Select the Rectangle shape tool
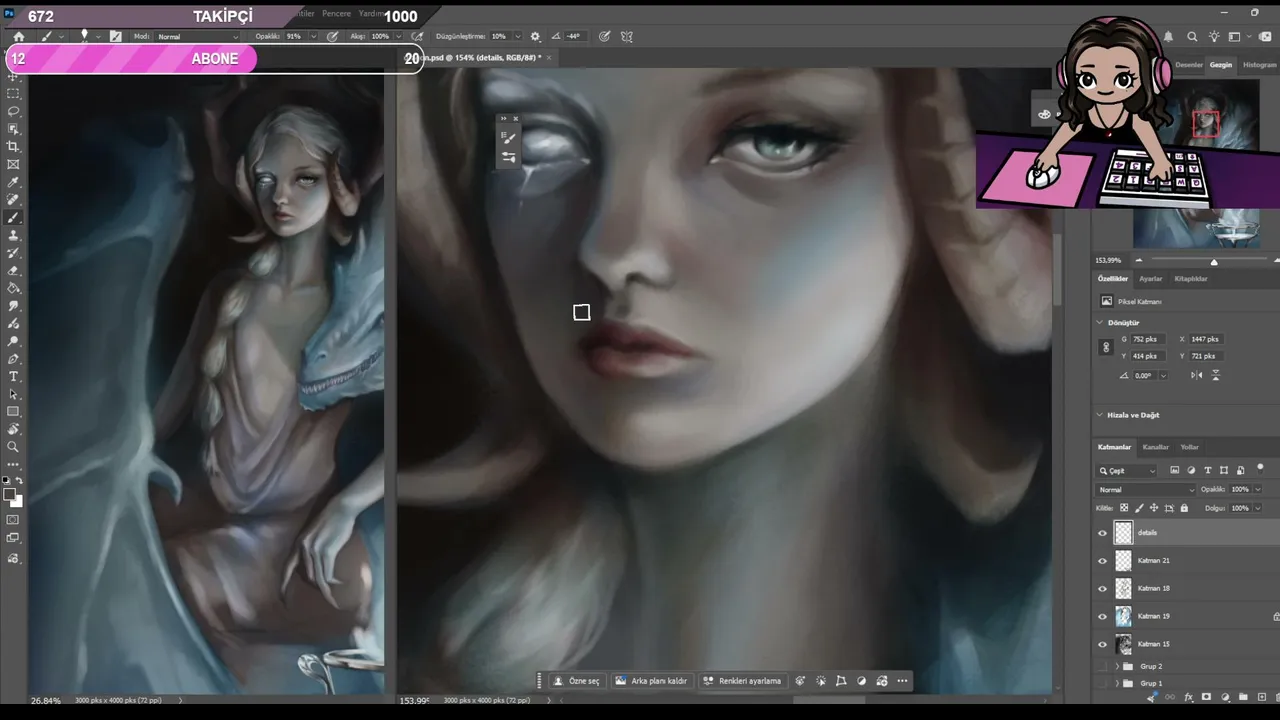Screen dimensions: 1280x720 [13, 412]
